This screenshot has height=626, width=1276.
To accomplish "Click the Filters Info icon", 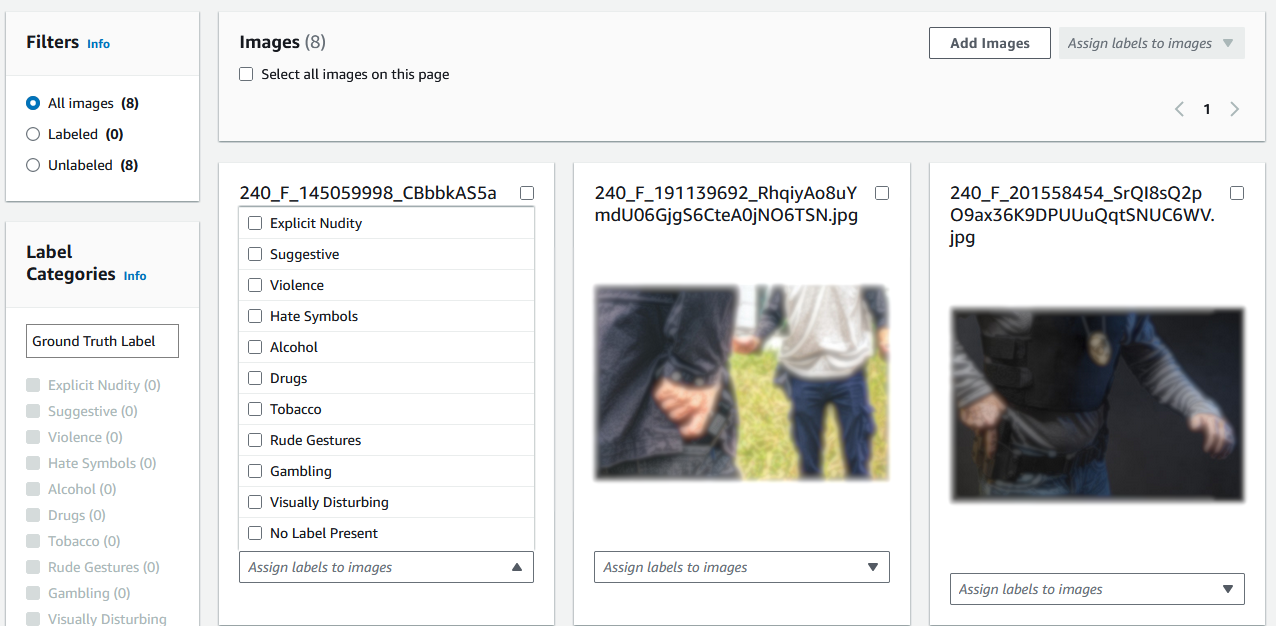I will pyautogui.click(x=98, y=44).
